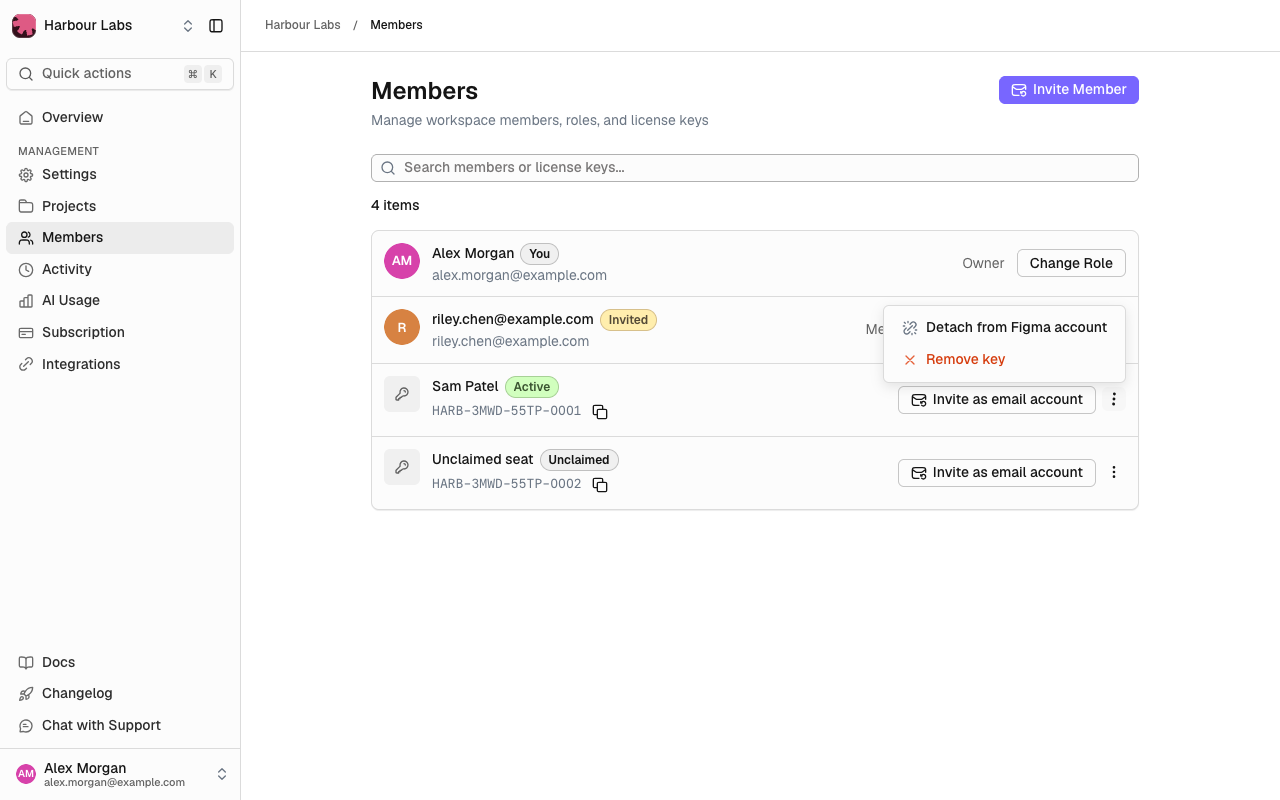
Task: Click the Owner role label
Action: click(983, 263)
